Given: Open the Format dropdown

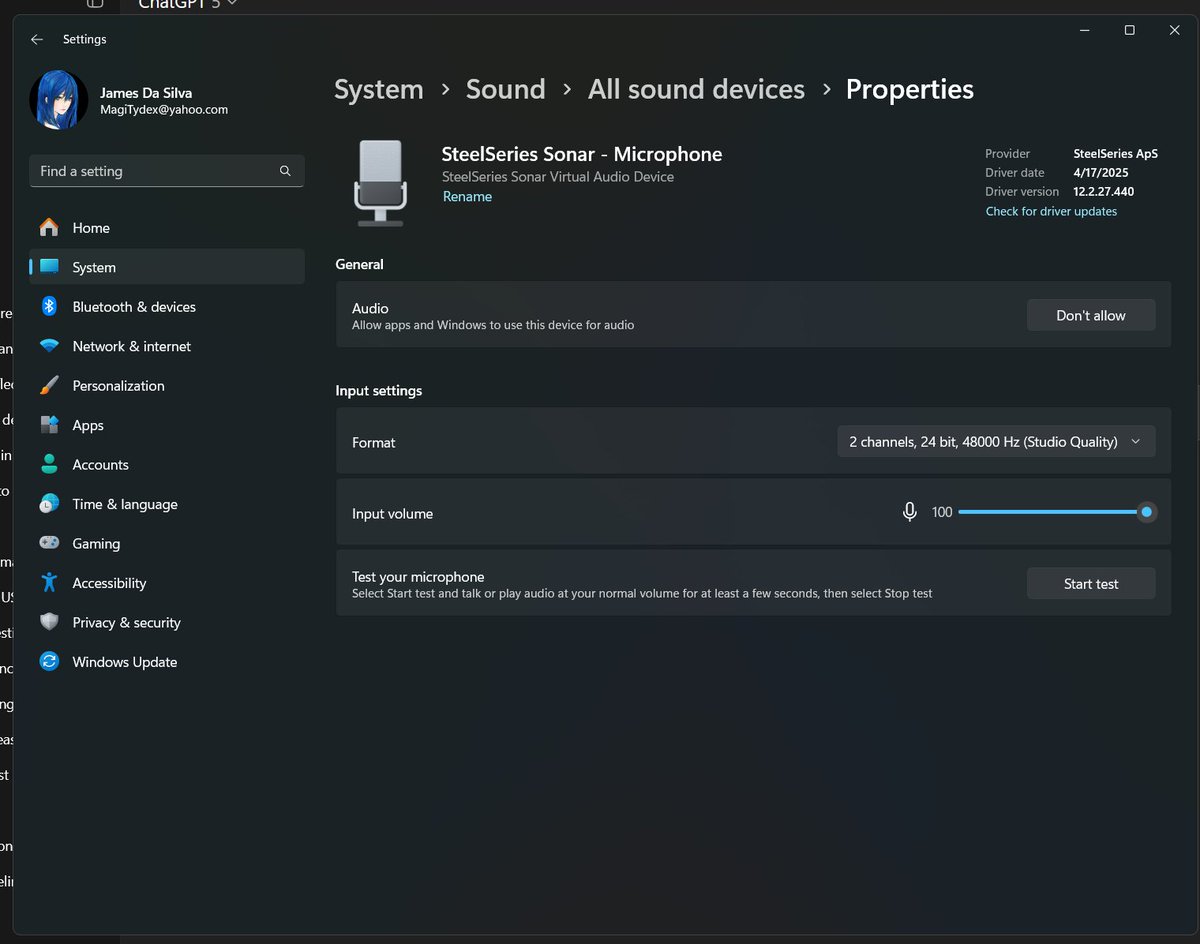Looking at the screenshot, I should (996, 441).
